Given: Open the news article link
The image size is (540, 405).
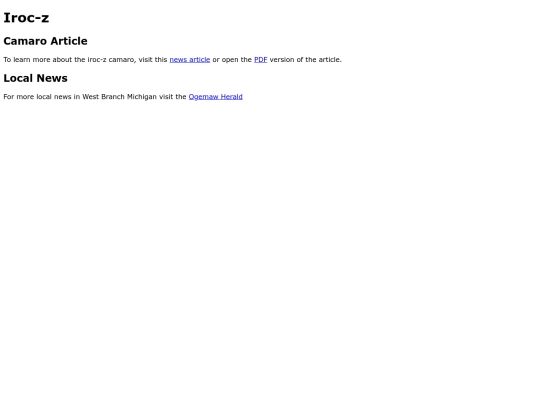Looking at the screenshot, I should [x=190, y=60].
